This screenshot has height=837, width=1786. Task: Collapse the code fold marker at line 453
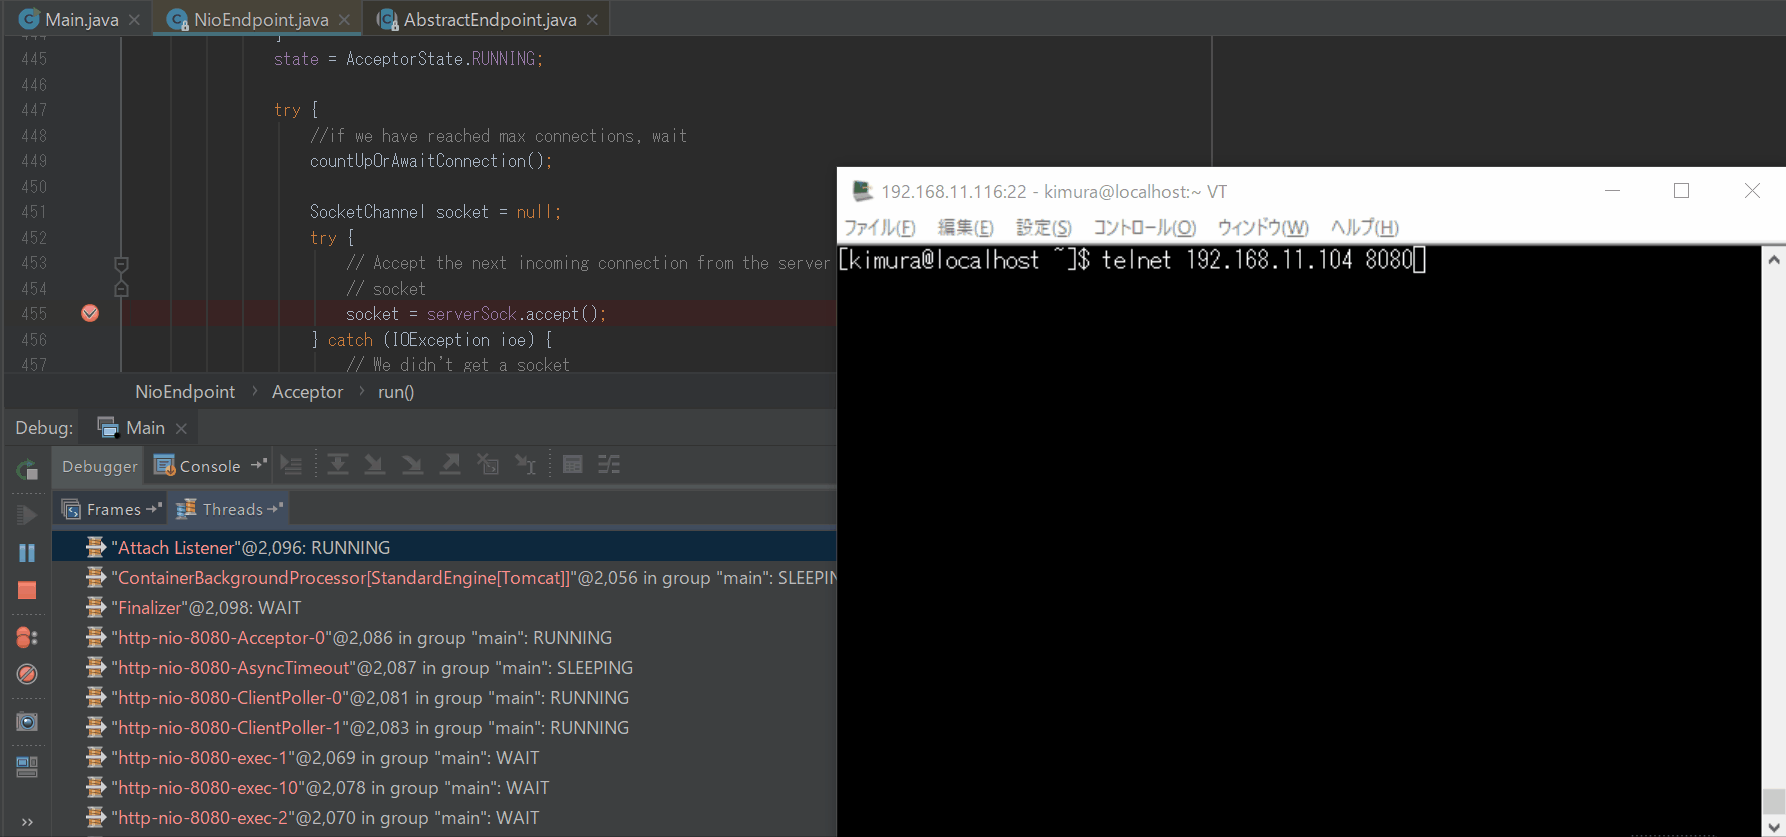click(121, 264)
